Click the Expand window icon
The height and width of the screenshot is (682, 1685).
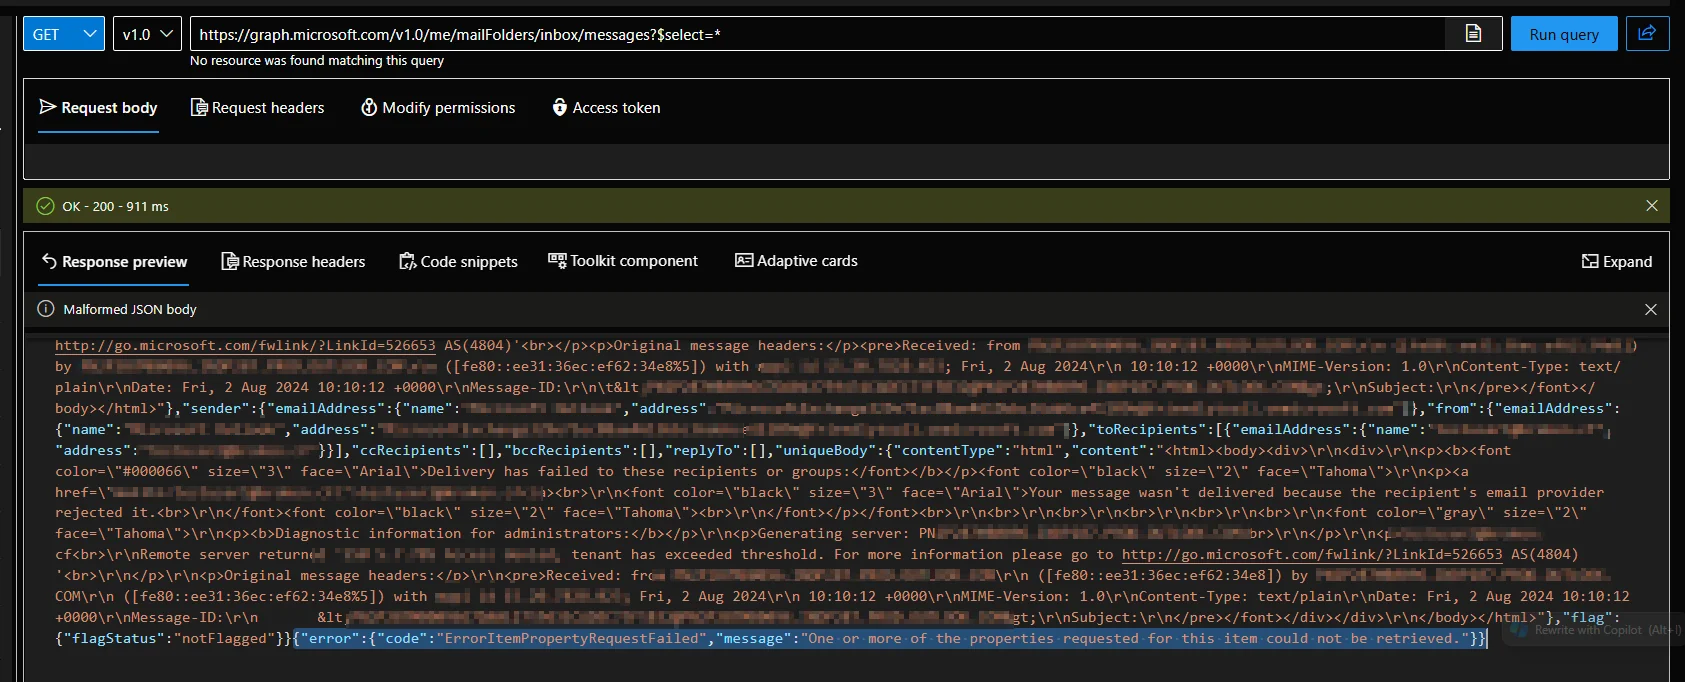(1590, 261)
